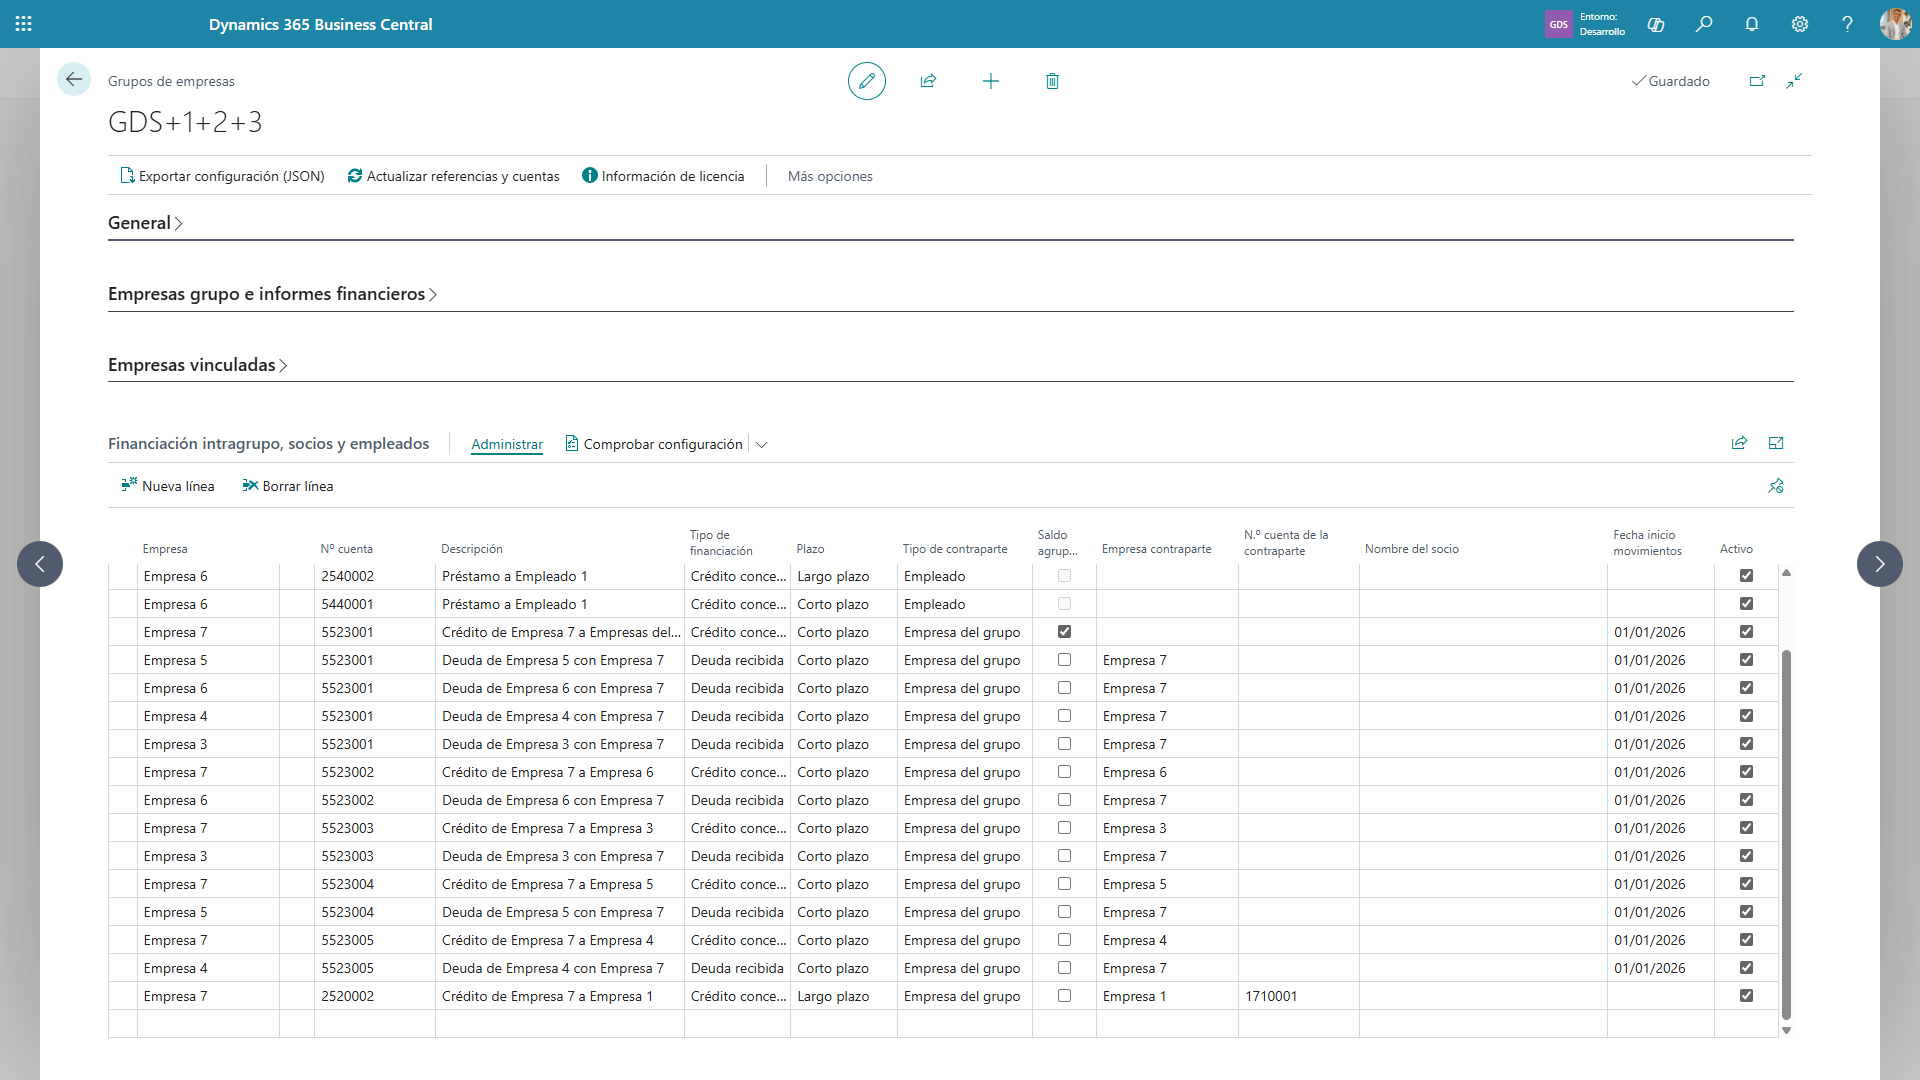Open notifications bell
Image resolution: width=1920 pixels, height=1080 pixels.
(1752, 24)
